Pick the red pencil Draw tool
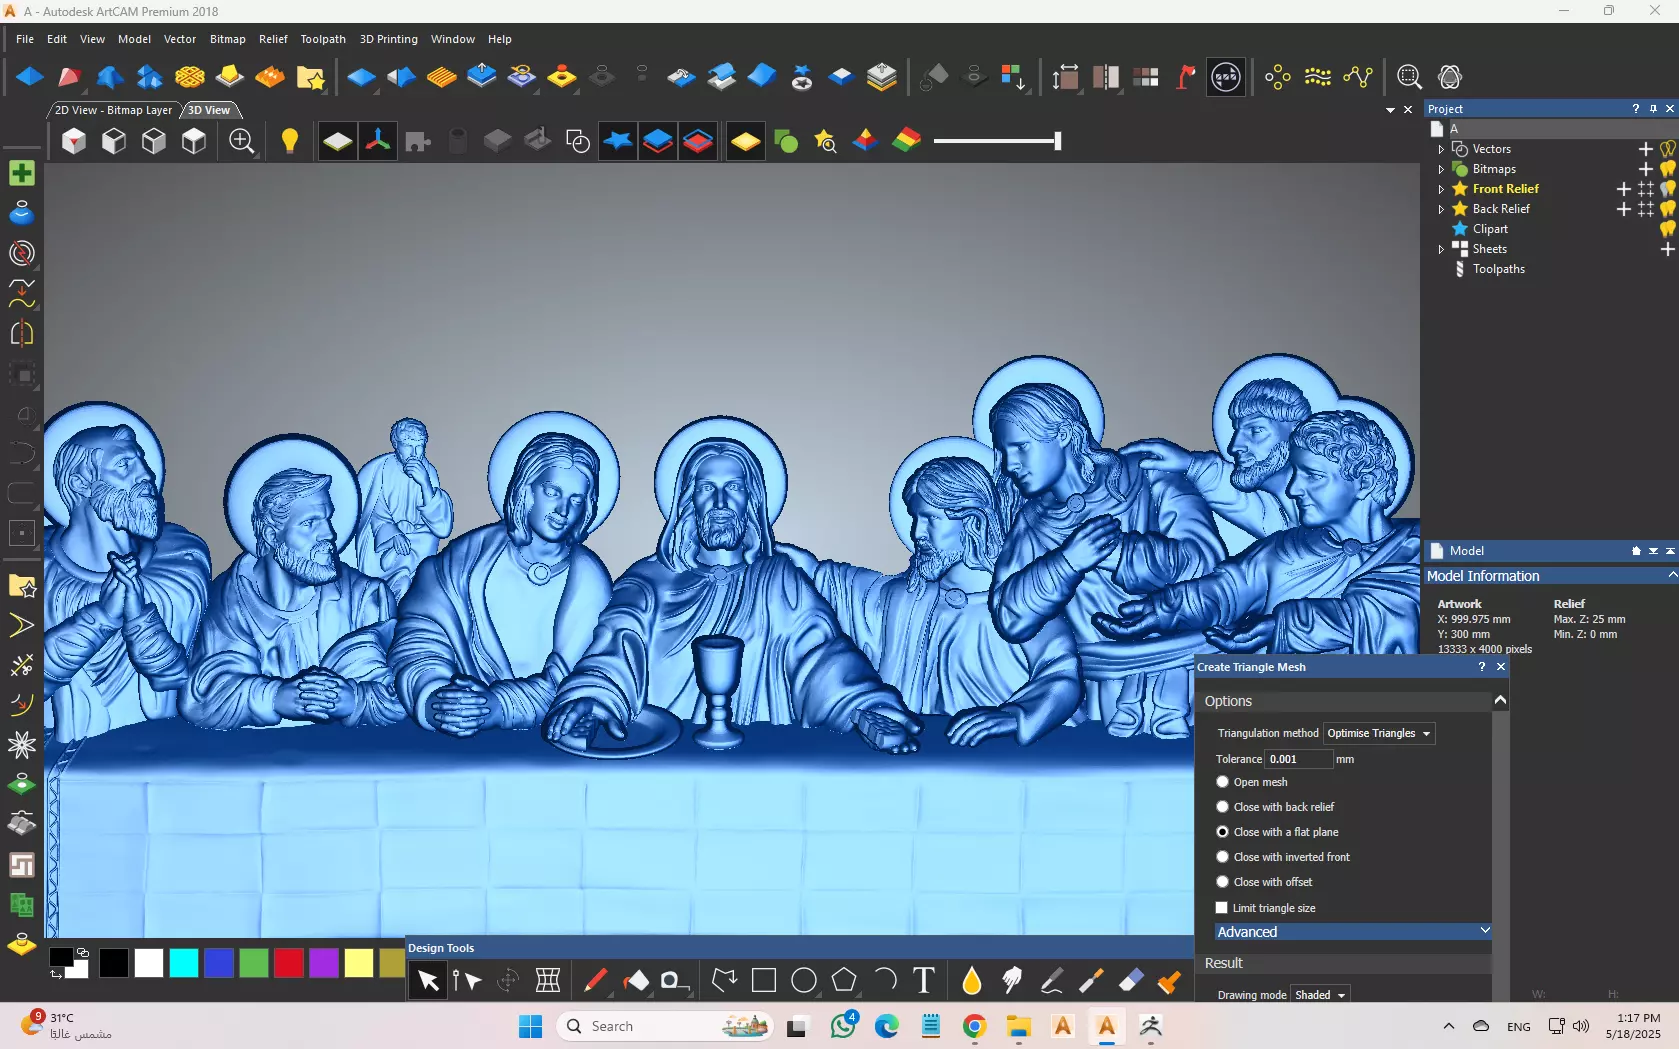The height and width of the screenshot is (1049, 1679). pyautogui.click(x=595, y=980)
